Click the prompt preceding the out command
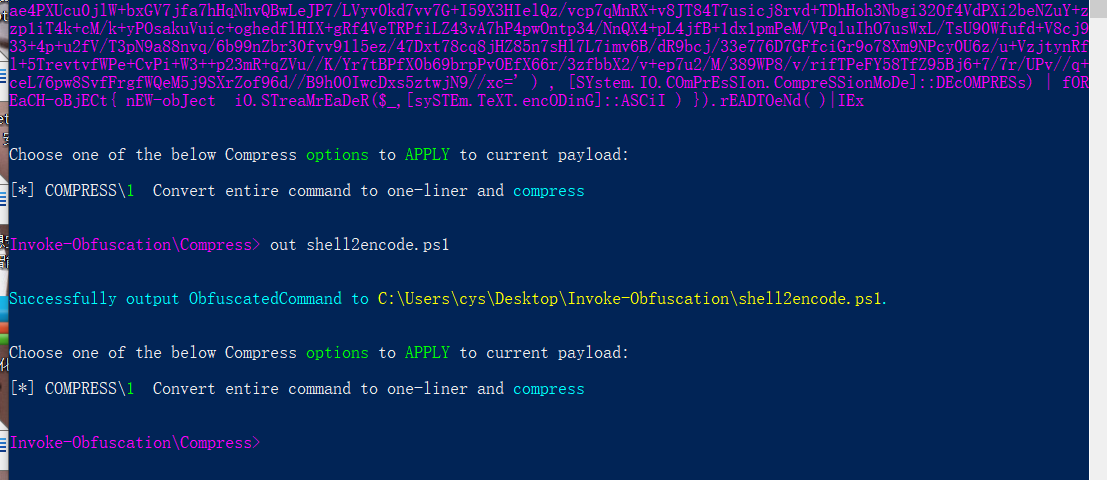1107x480 pixels. [135, 245]
